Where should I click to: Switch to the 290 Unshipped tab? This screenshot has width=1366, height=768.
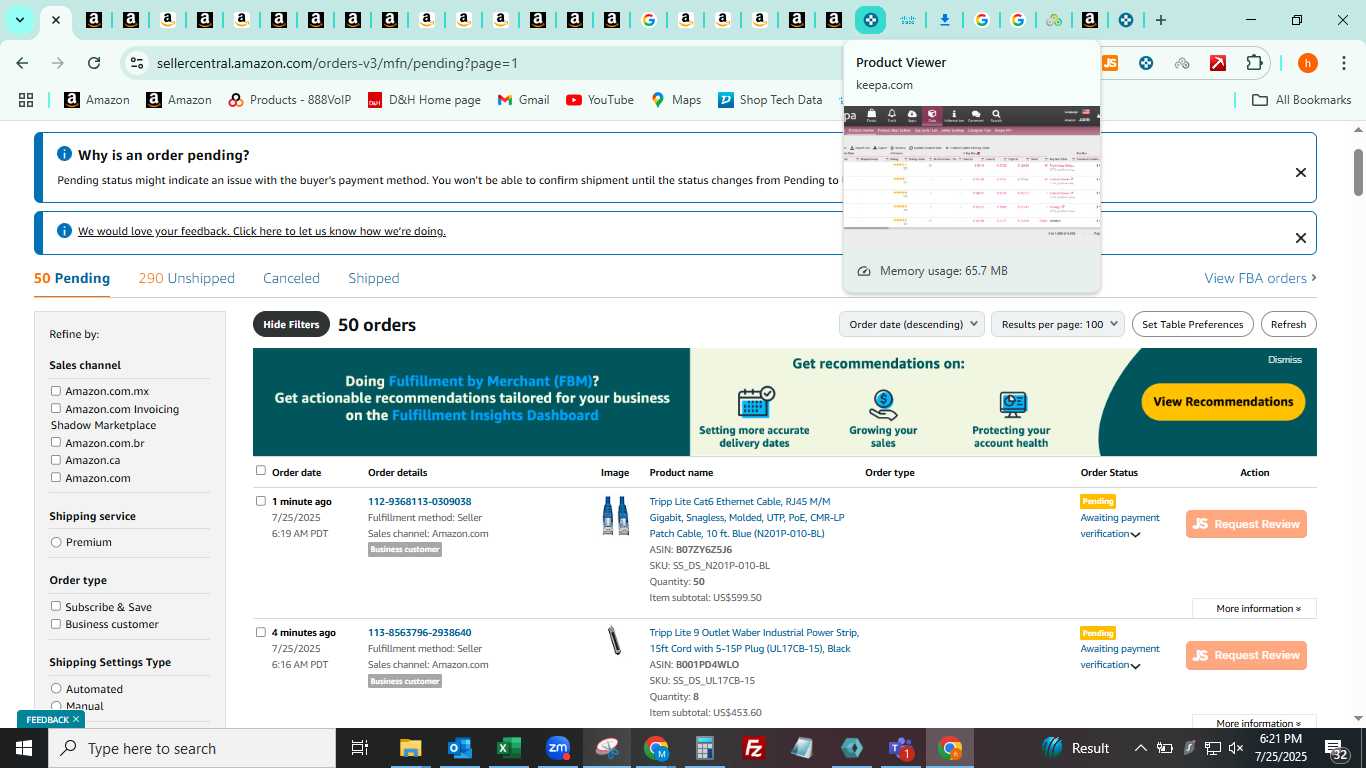186,278
